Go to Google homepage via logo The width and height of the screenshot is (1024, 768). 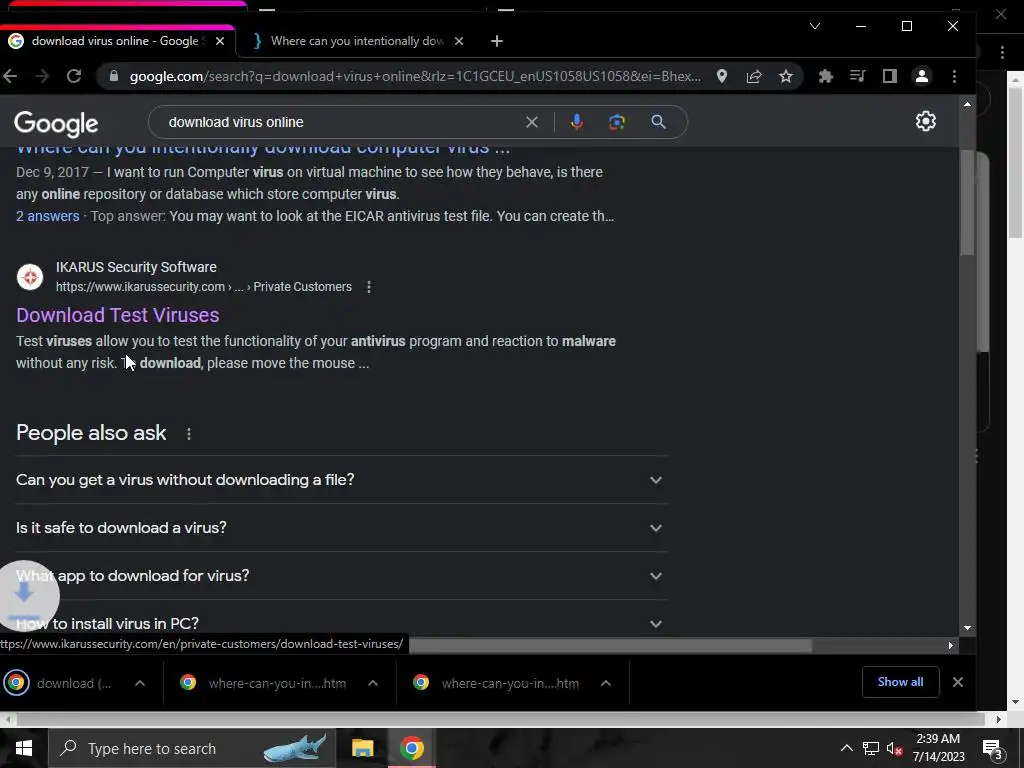56,123
